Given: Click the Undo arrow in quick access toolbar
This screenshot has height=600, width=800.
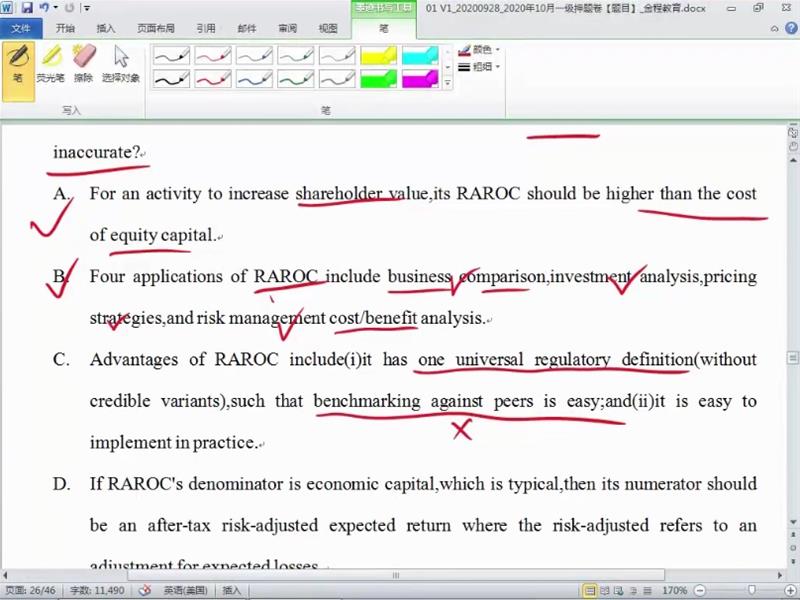Looking at the screenshot, I should pos(44,8).
